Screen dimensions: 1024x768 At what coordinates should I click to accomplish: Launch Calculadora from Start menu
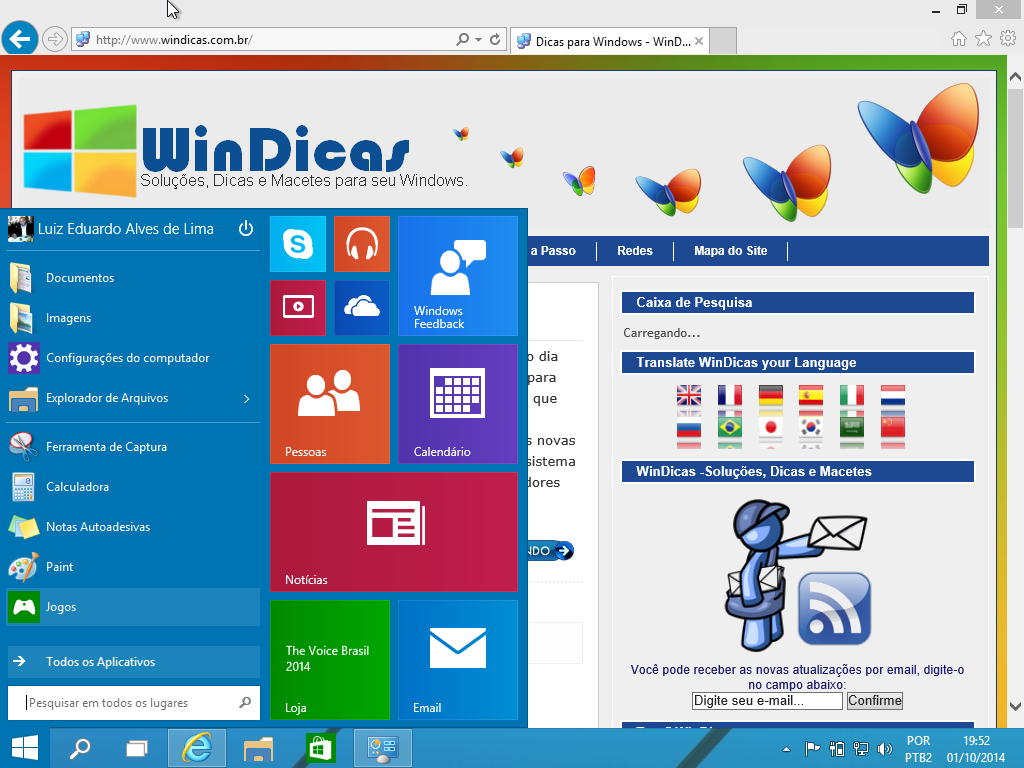(133, 487)
